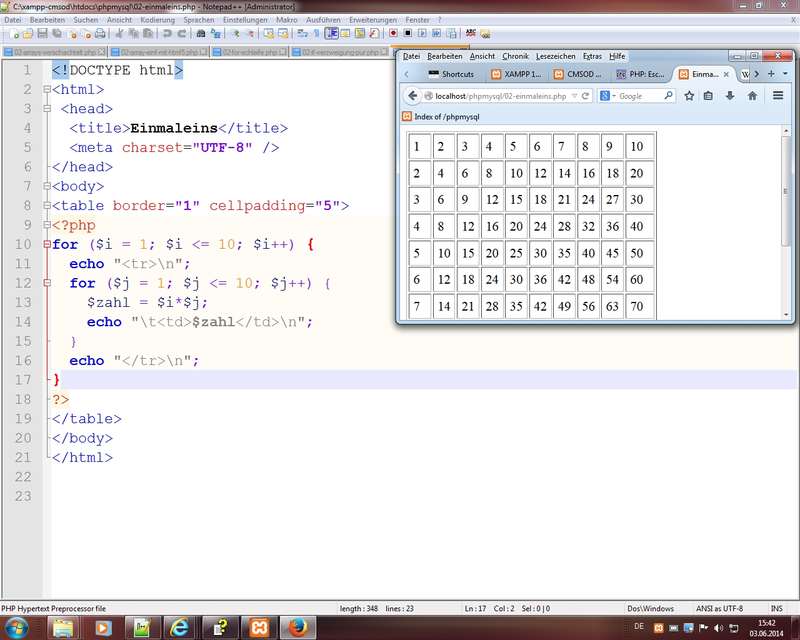
Task: Open the Lesezeichen menu in Firefox
Action: (555, 56)
